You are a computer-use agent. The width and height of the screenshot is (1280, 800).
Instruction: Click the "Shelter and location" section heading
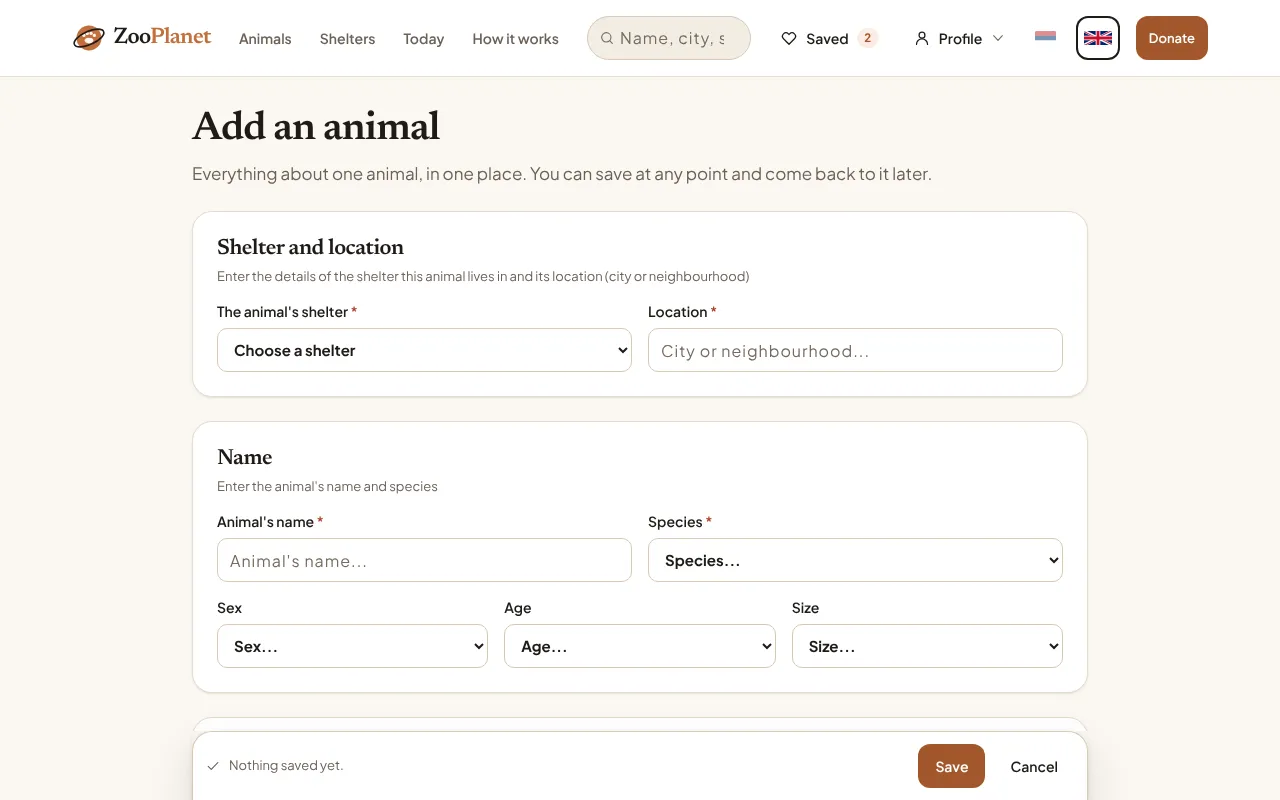coord(310,247)
